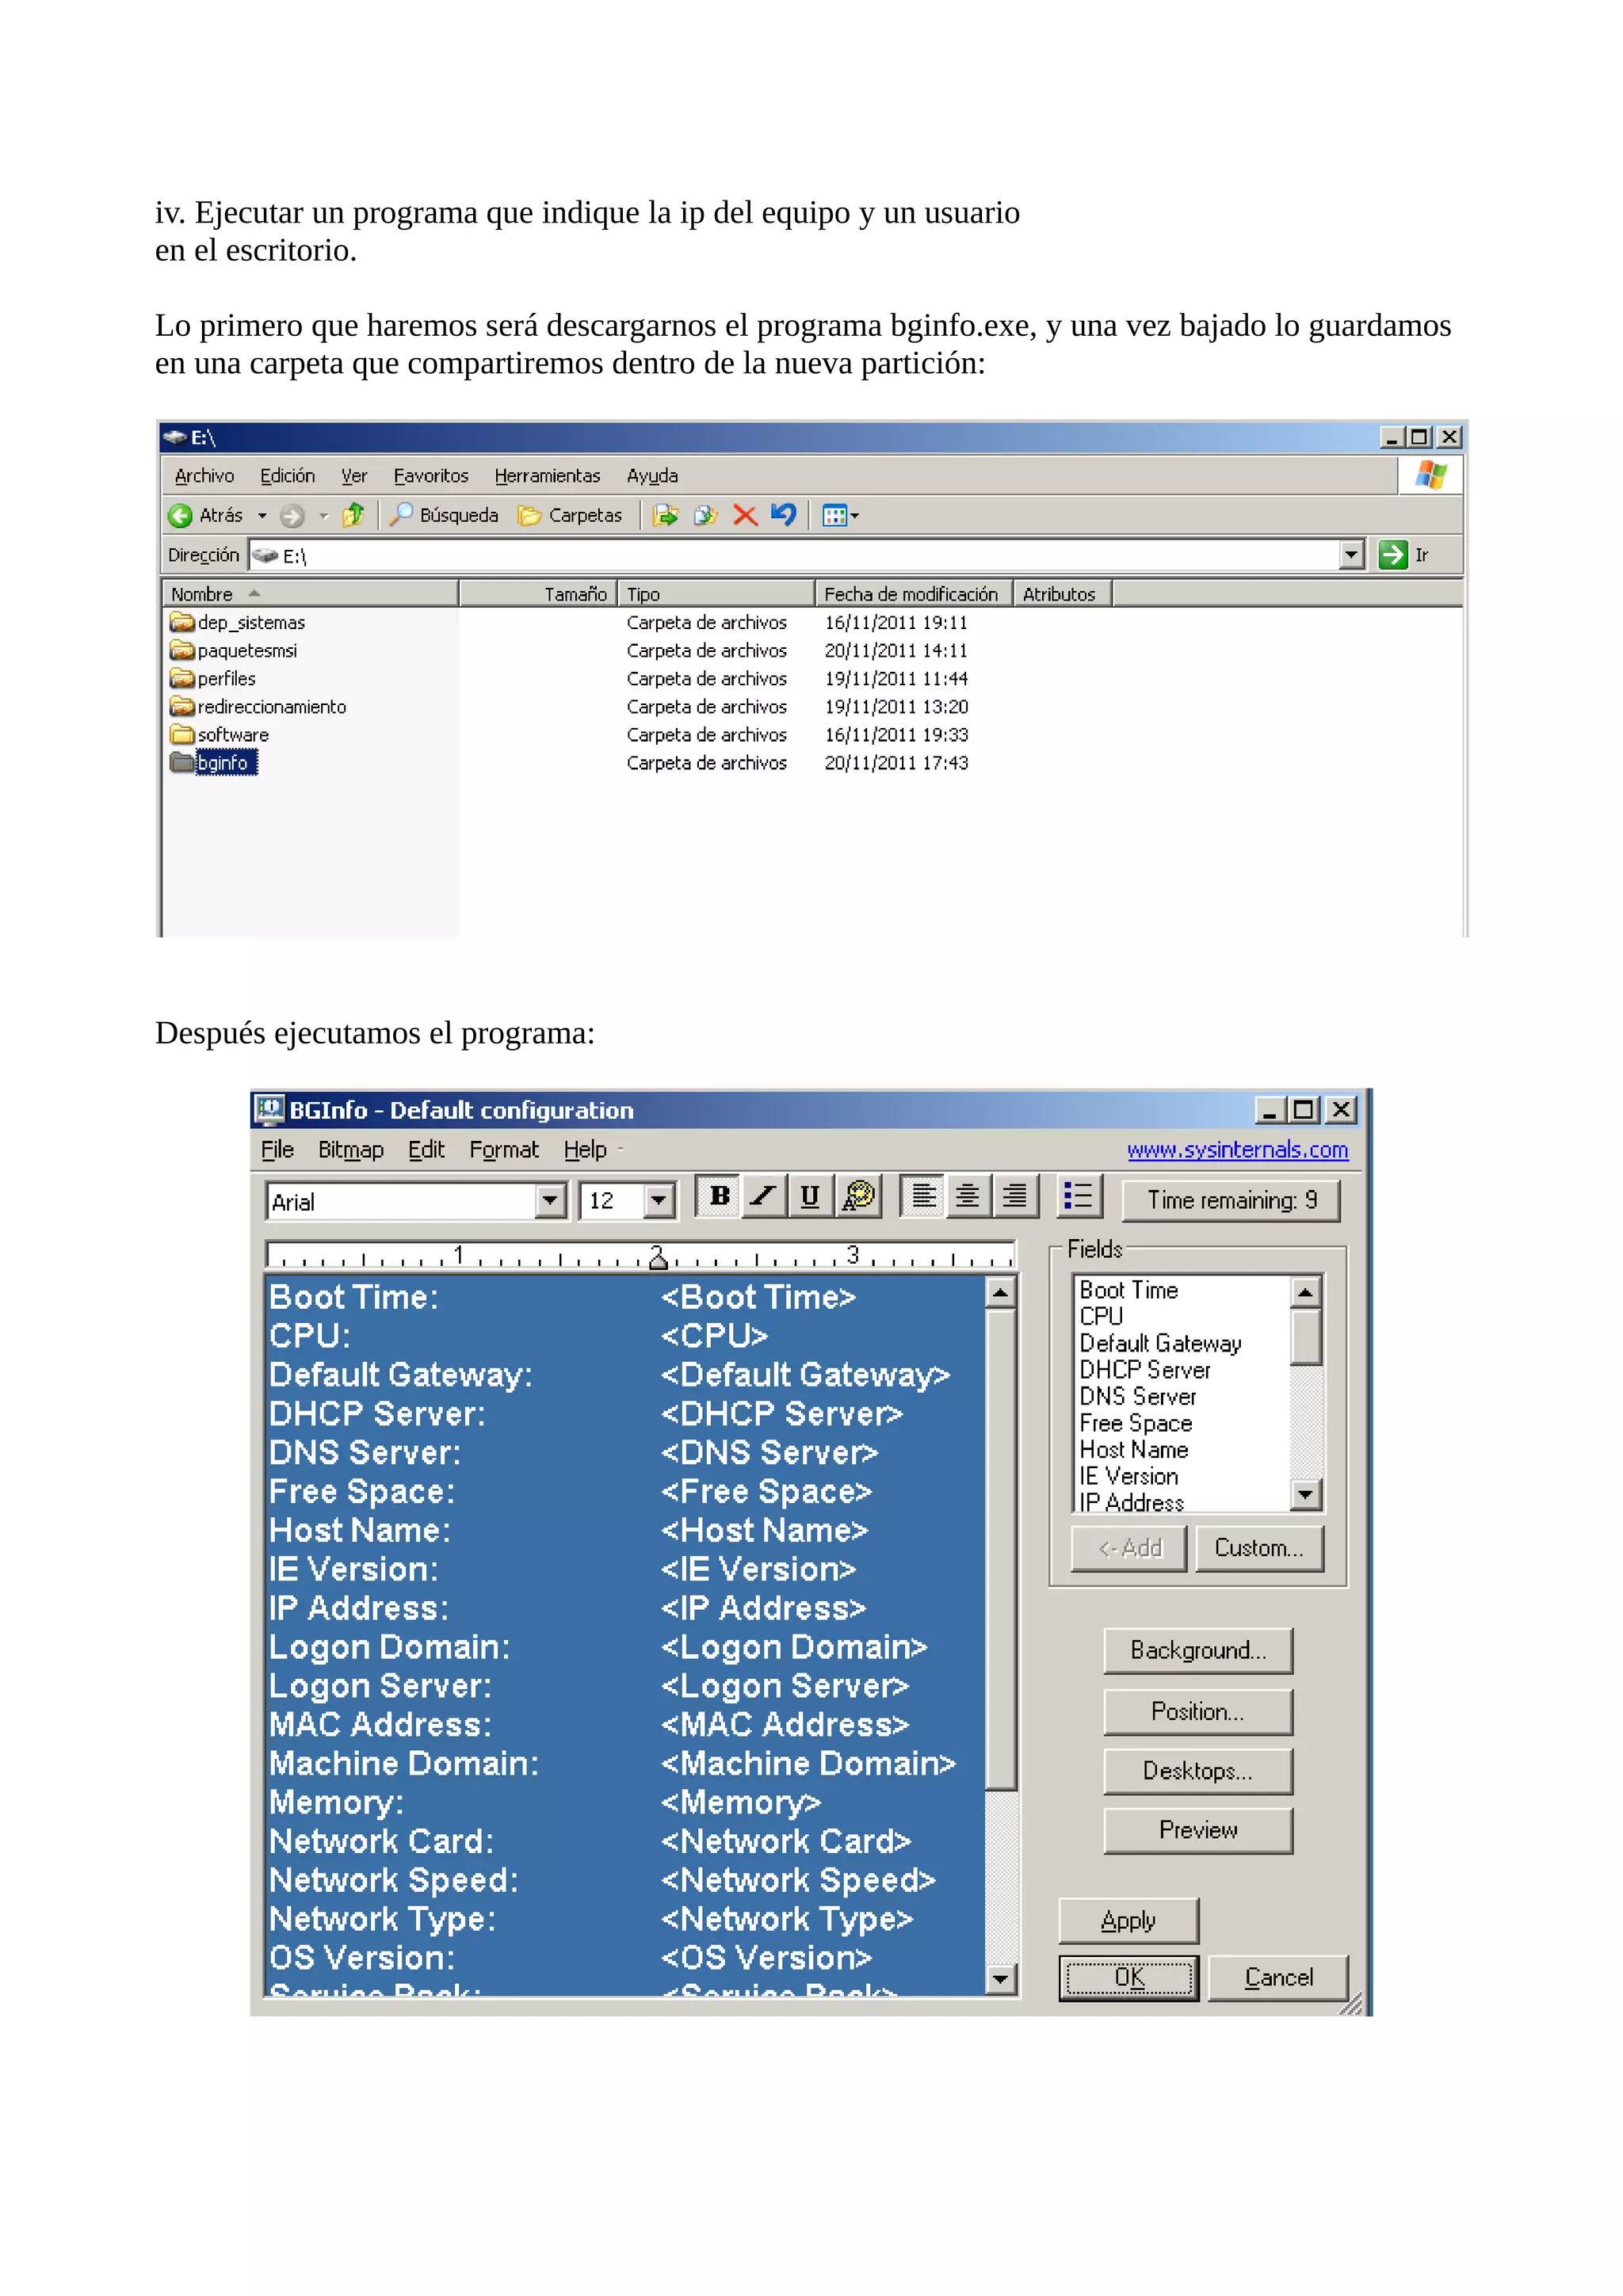The width and height of the screenshot is (1623, 2296).
Task: Click the up-one-level folder icon
Action: pos(353,515)
